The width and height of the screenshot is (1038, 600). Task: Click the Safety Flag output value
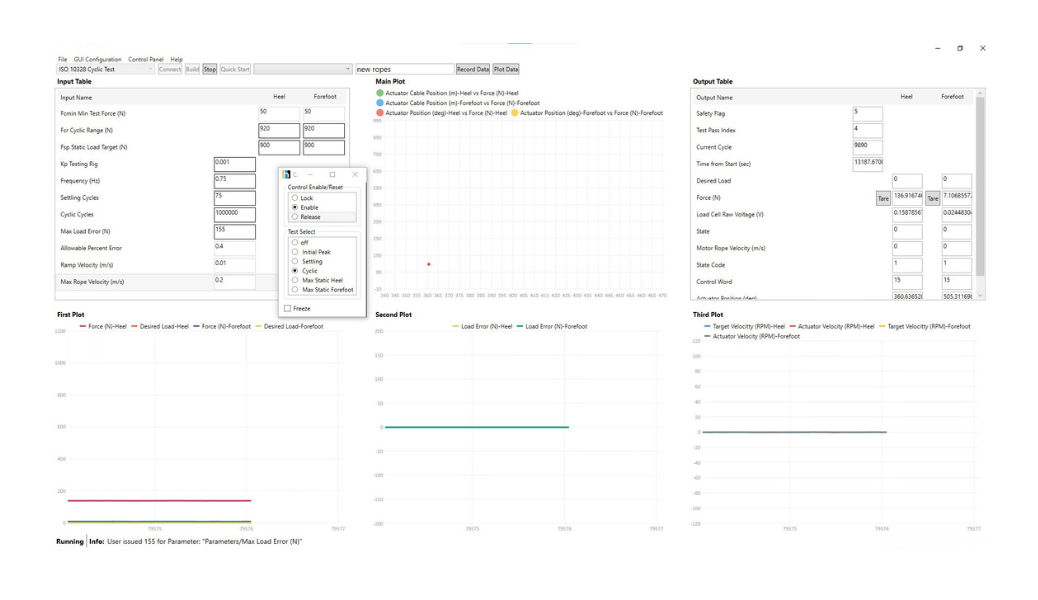867,113
